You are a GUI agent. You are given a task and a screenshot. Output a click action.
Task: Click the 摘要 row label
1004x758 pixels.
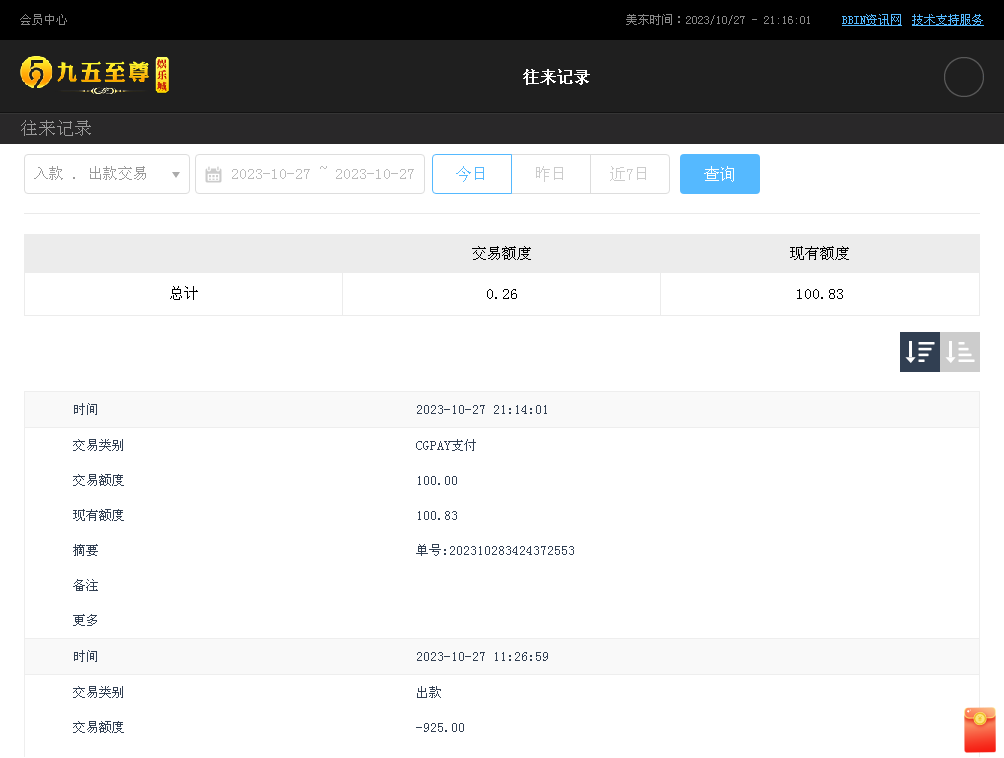[85, 551]
